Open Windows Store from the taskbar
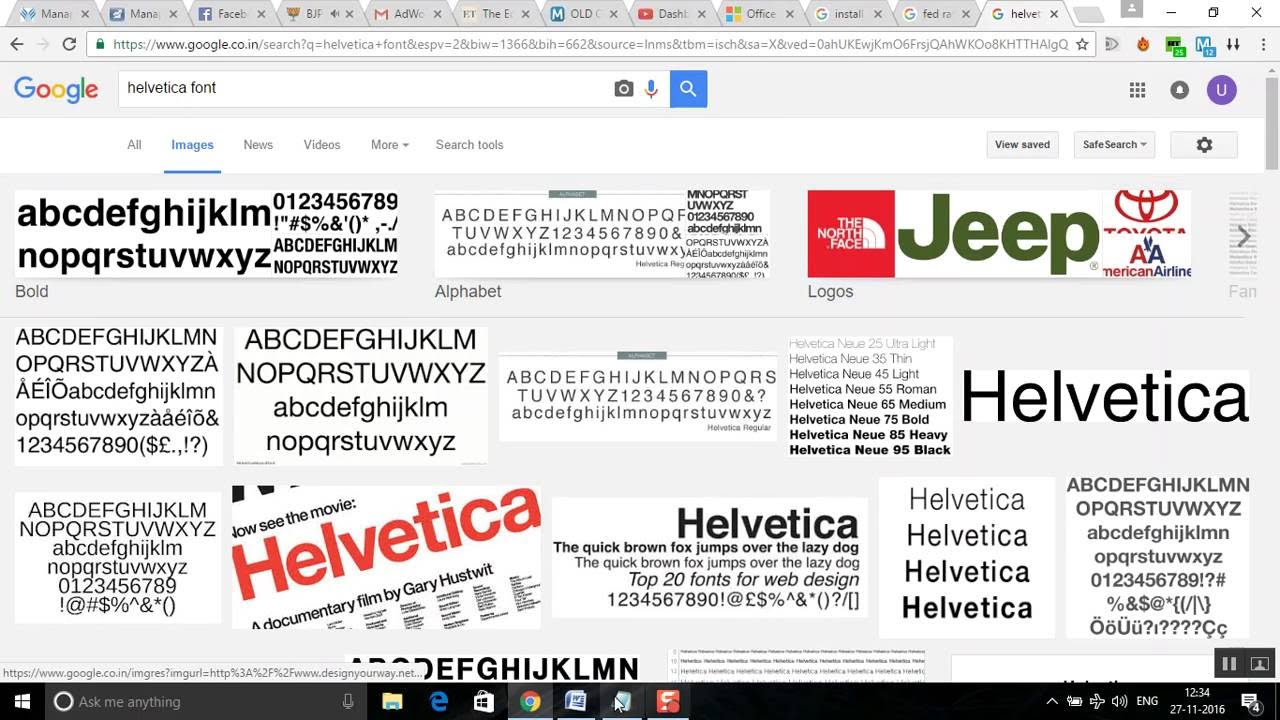Screen dimensions: 1280x720 point(484,701)
